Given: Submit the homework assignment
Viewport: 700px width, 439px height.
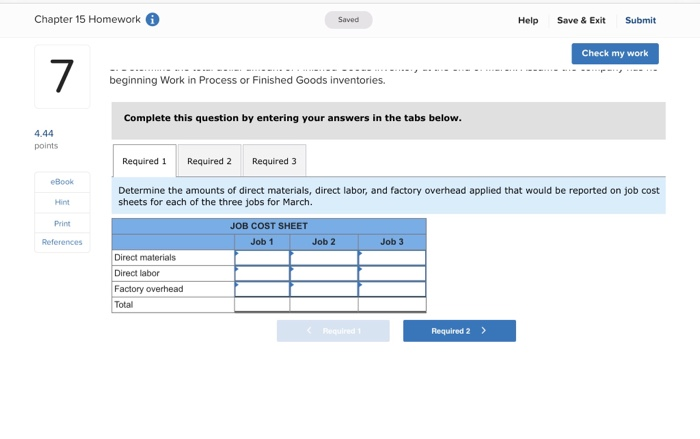Looking at the screenshot, I should [640, 20].
